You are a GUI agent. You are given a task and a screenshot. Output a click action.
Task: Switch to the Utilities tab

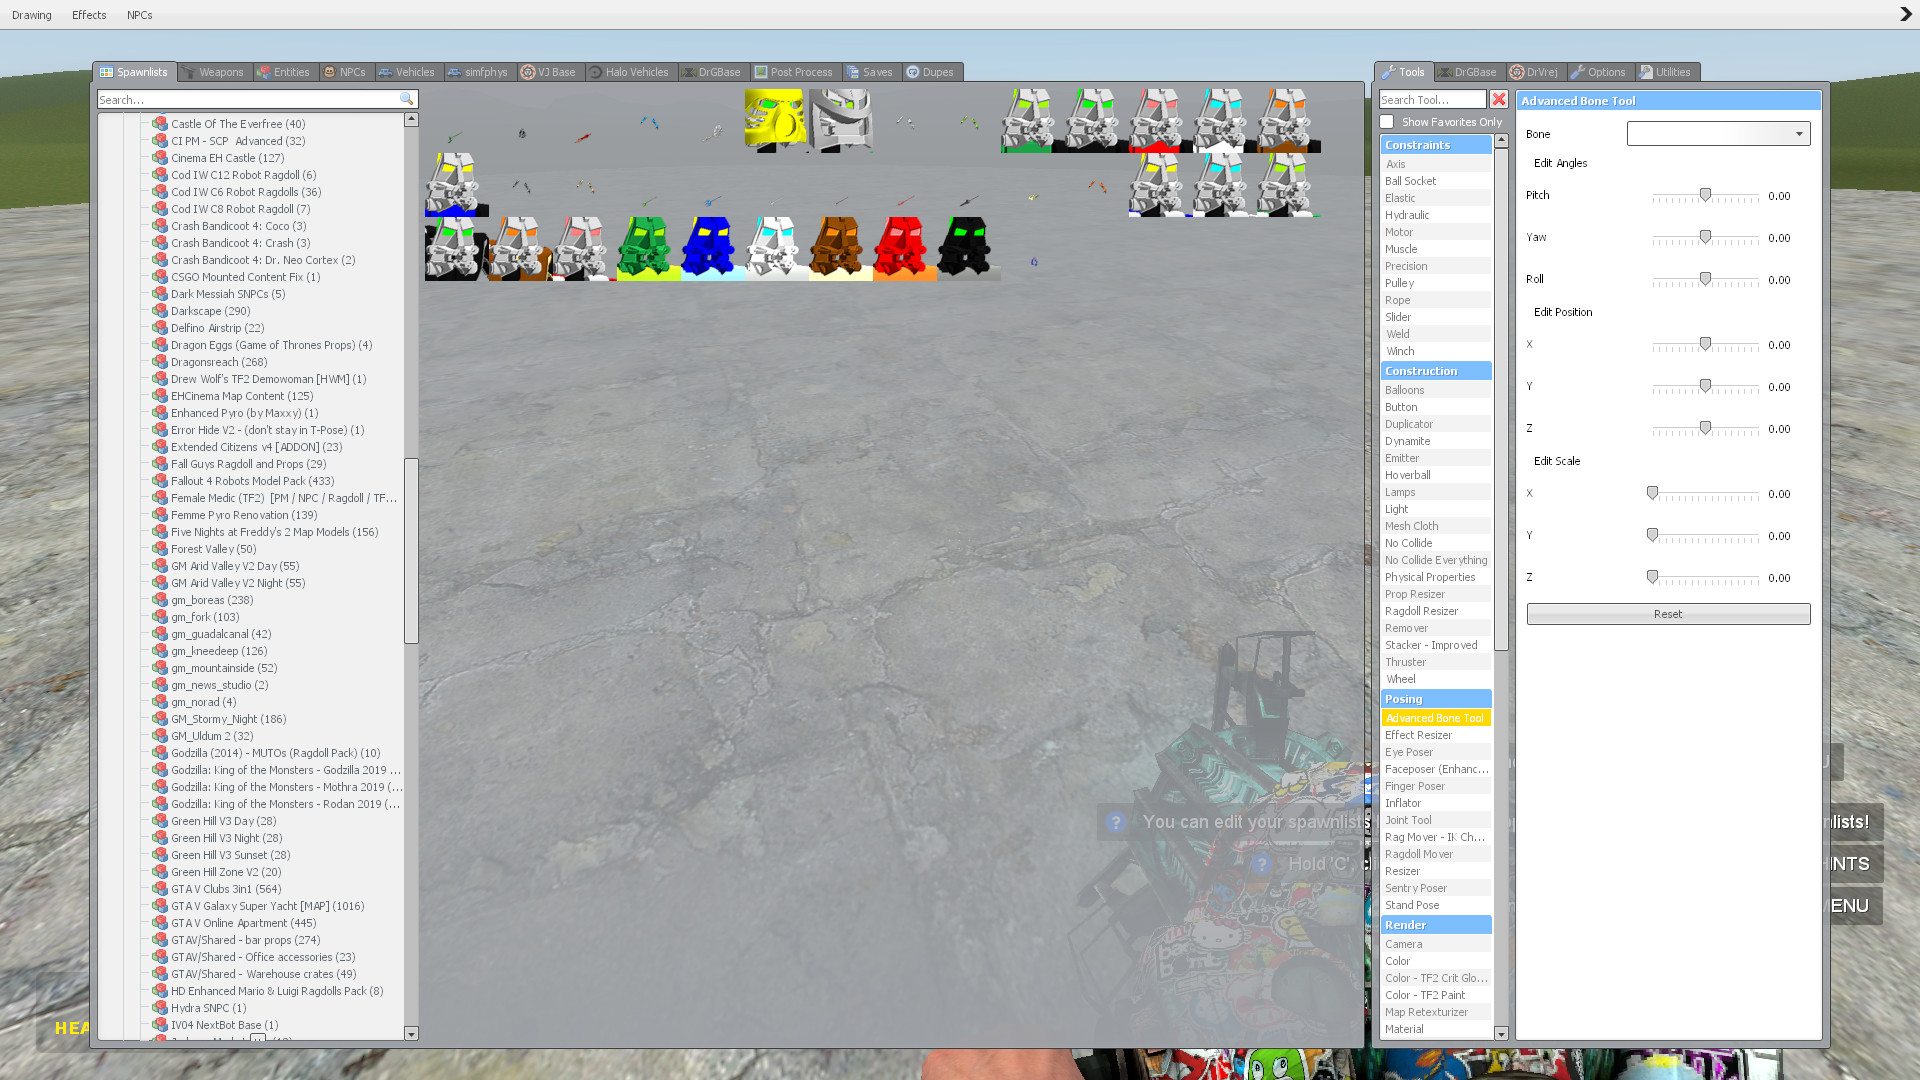(1667, 71)
